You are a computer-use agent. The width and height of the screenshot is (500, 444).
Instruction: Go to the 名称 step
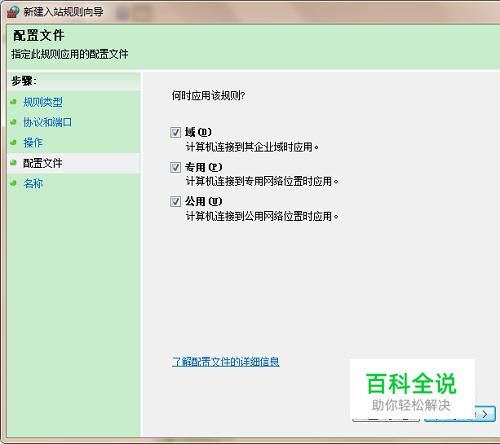(x=33, y=183)
